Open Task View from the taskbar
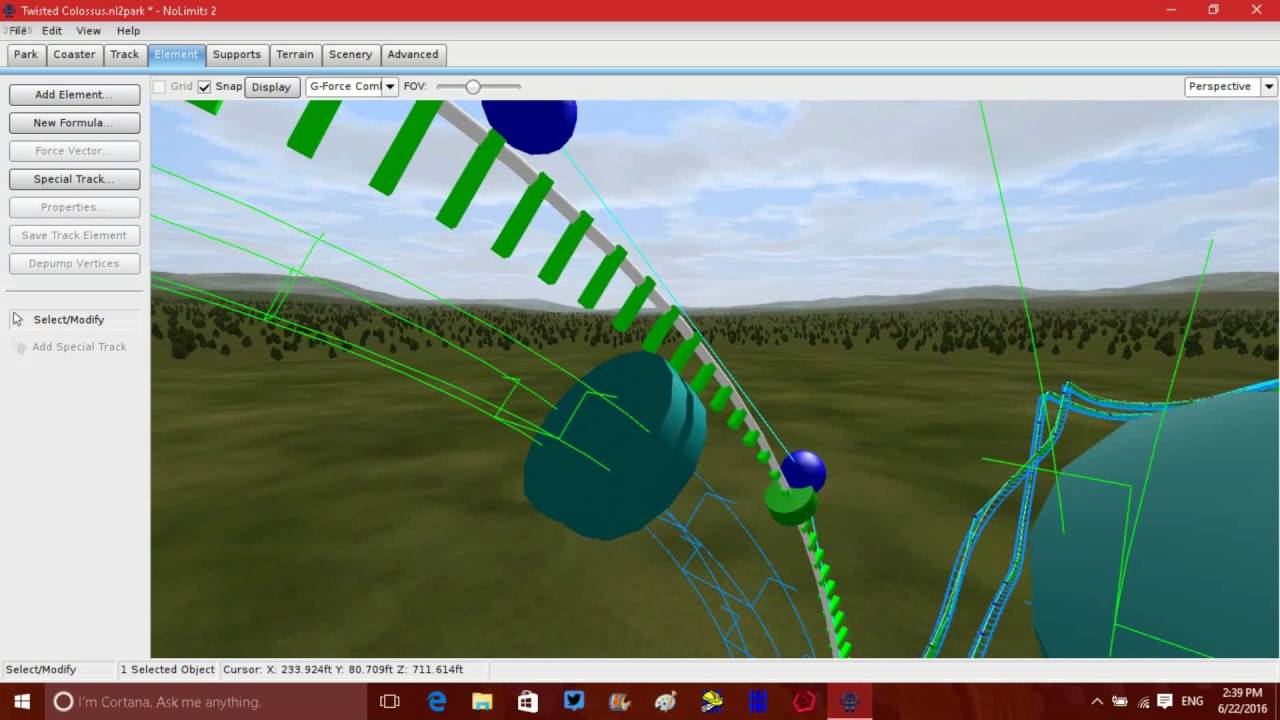 pos(390,702)
